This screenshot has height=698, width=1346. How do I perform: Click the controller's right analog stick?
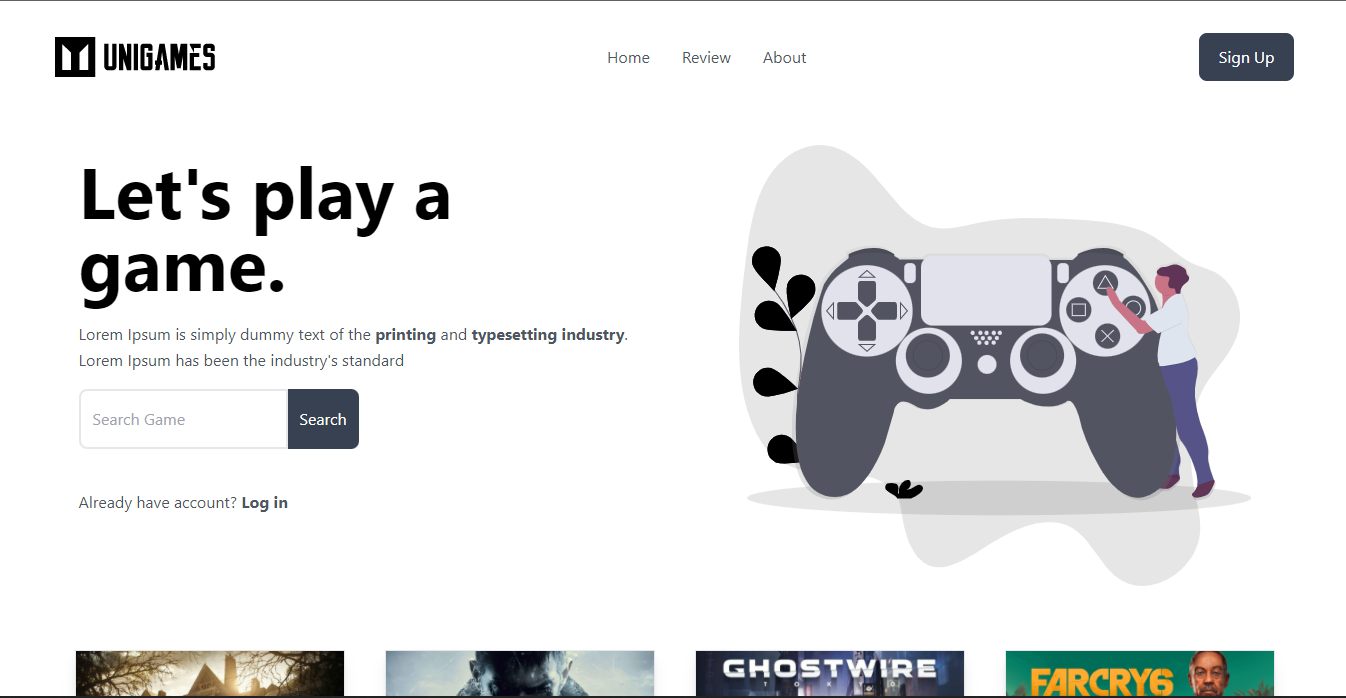[x=1043, y=355]
